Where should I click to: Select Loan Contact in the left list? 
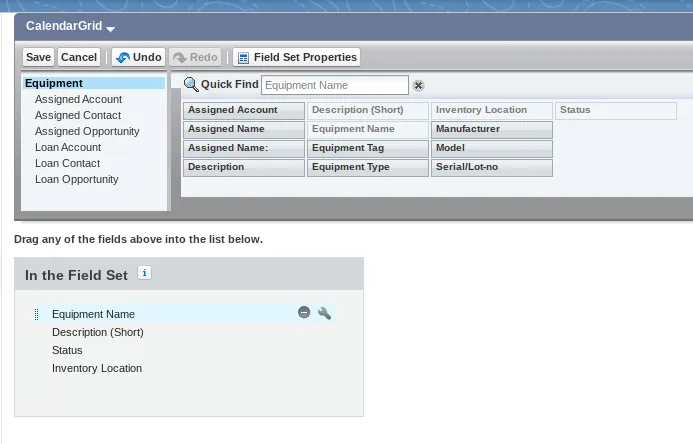[x=67, y=163]
